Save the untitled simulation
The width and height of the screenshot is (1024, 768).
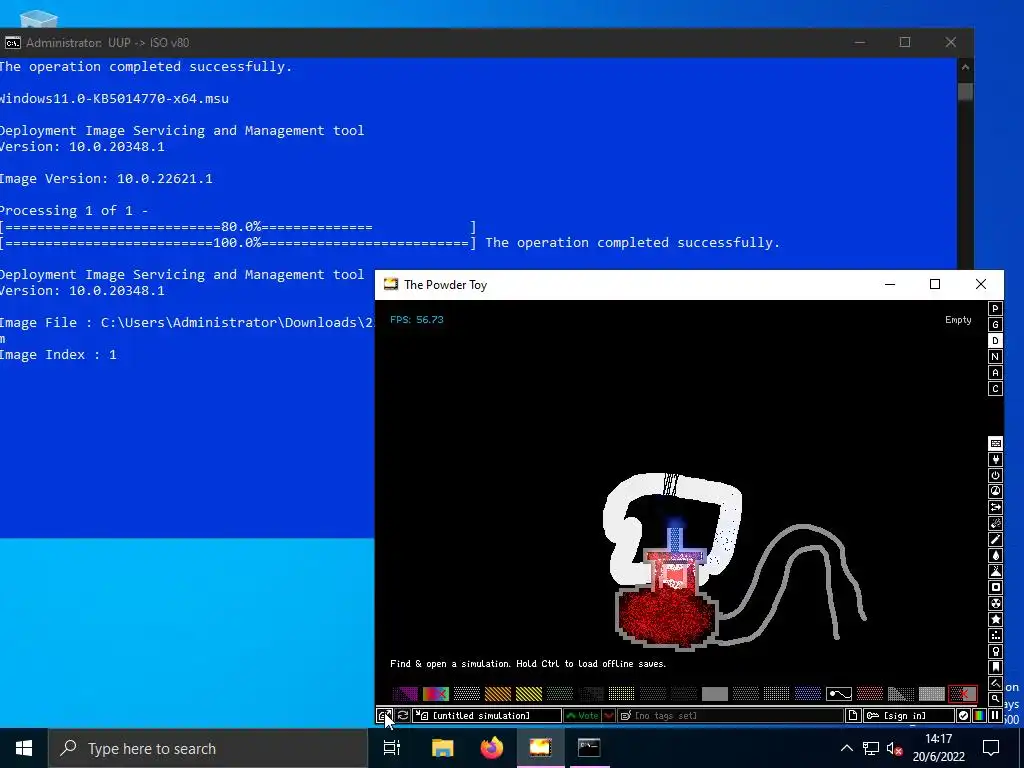[x=487, y=716]
